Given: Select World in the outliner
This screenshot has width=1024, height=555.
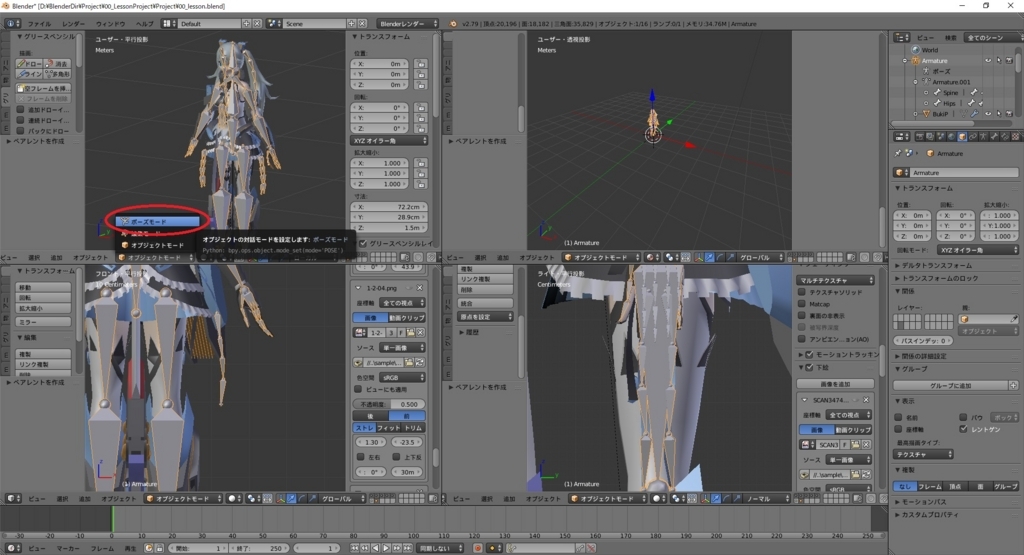Looking at the screenshot, I should tap(930, 50).
